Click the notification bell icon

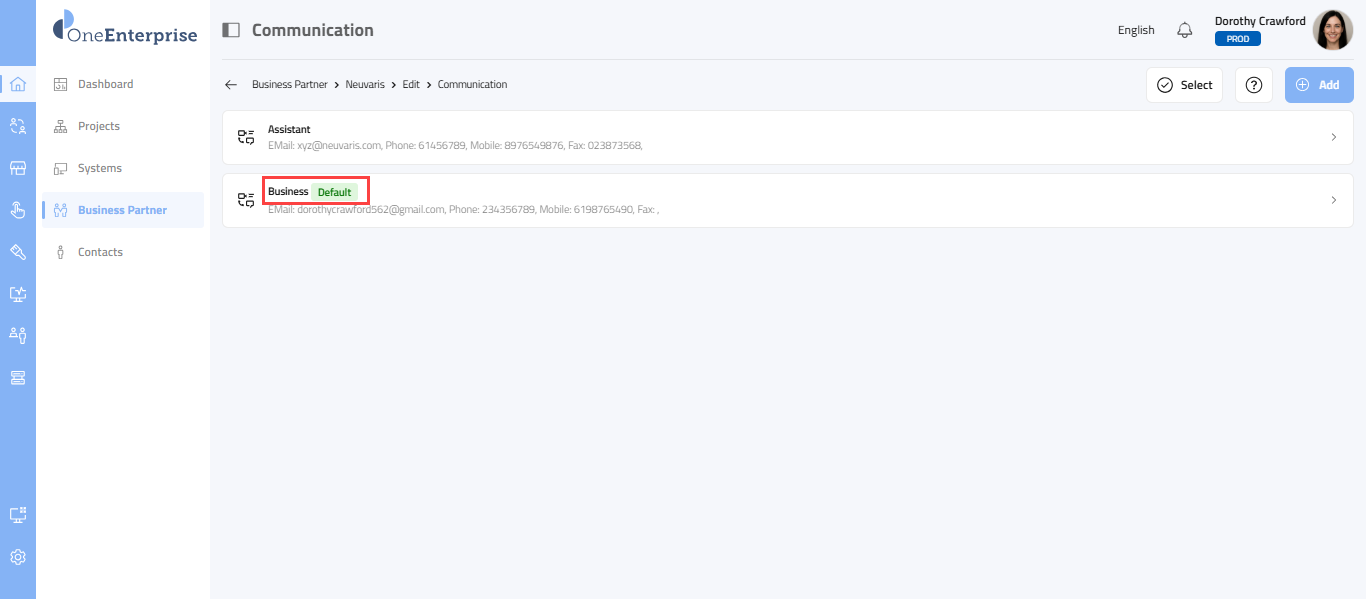pyautogui.click(x=1185, y=30)
